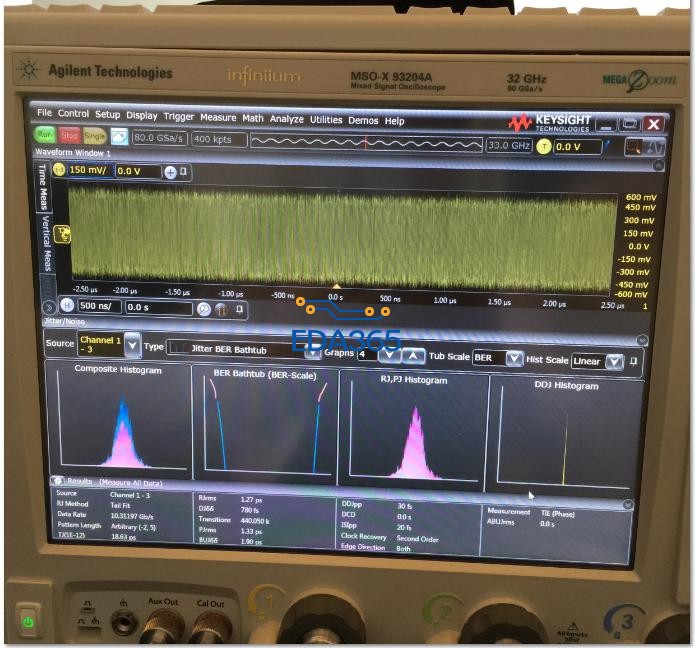Increase Graphs count with up arrow
This screenshot has width=695, height=648.
(413, 356)
